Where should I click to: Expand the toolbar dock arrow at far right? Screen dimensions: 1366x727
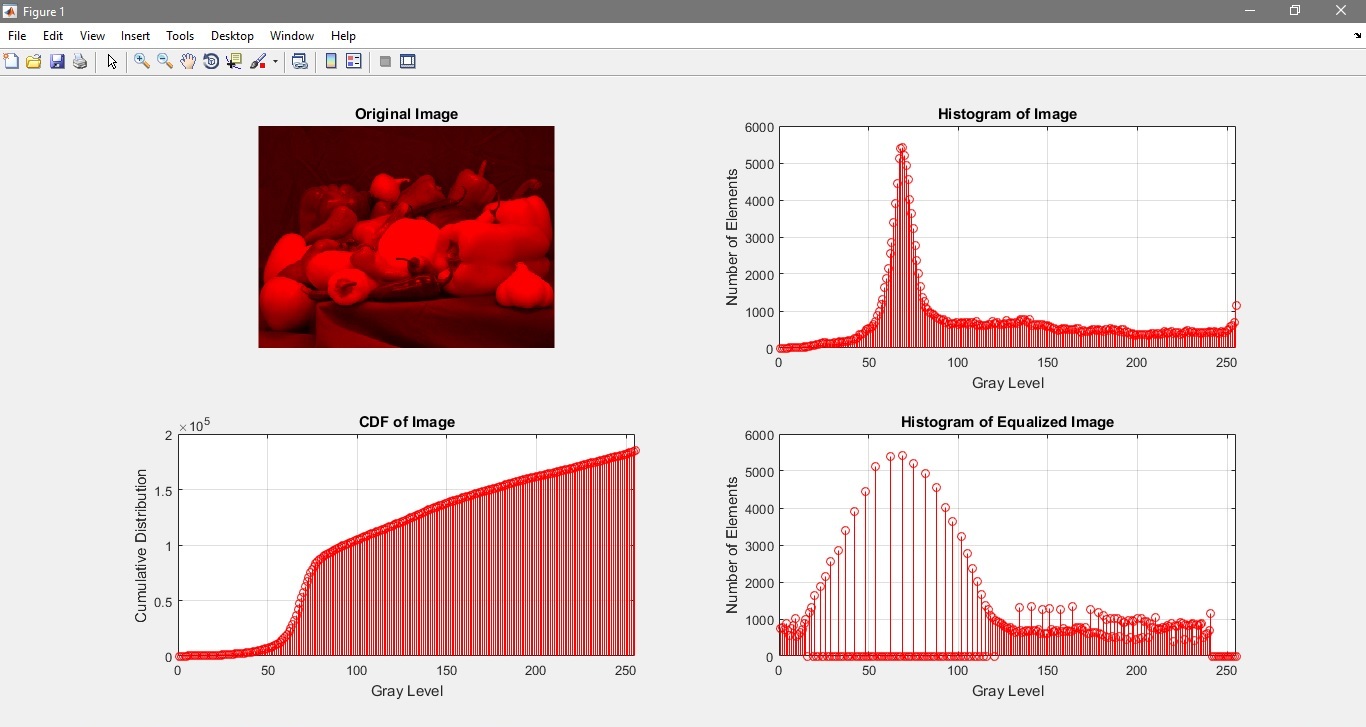(1357, 36)
